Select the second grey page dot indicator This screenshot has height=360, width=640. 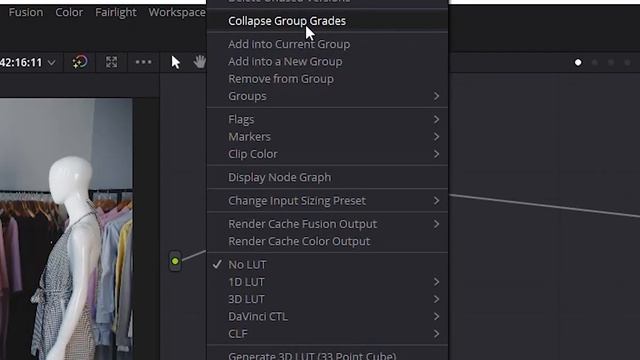pos(595,62)
